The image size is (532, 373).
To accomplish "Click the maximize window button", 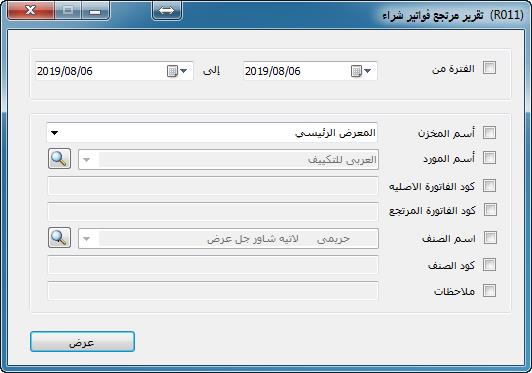I will (x=68, y=10).
